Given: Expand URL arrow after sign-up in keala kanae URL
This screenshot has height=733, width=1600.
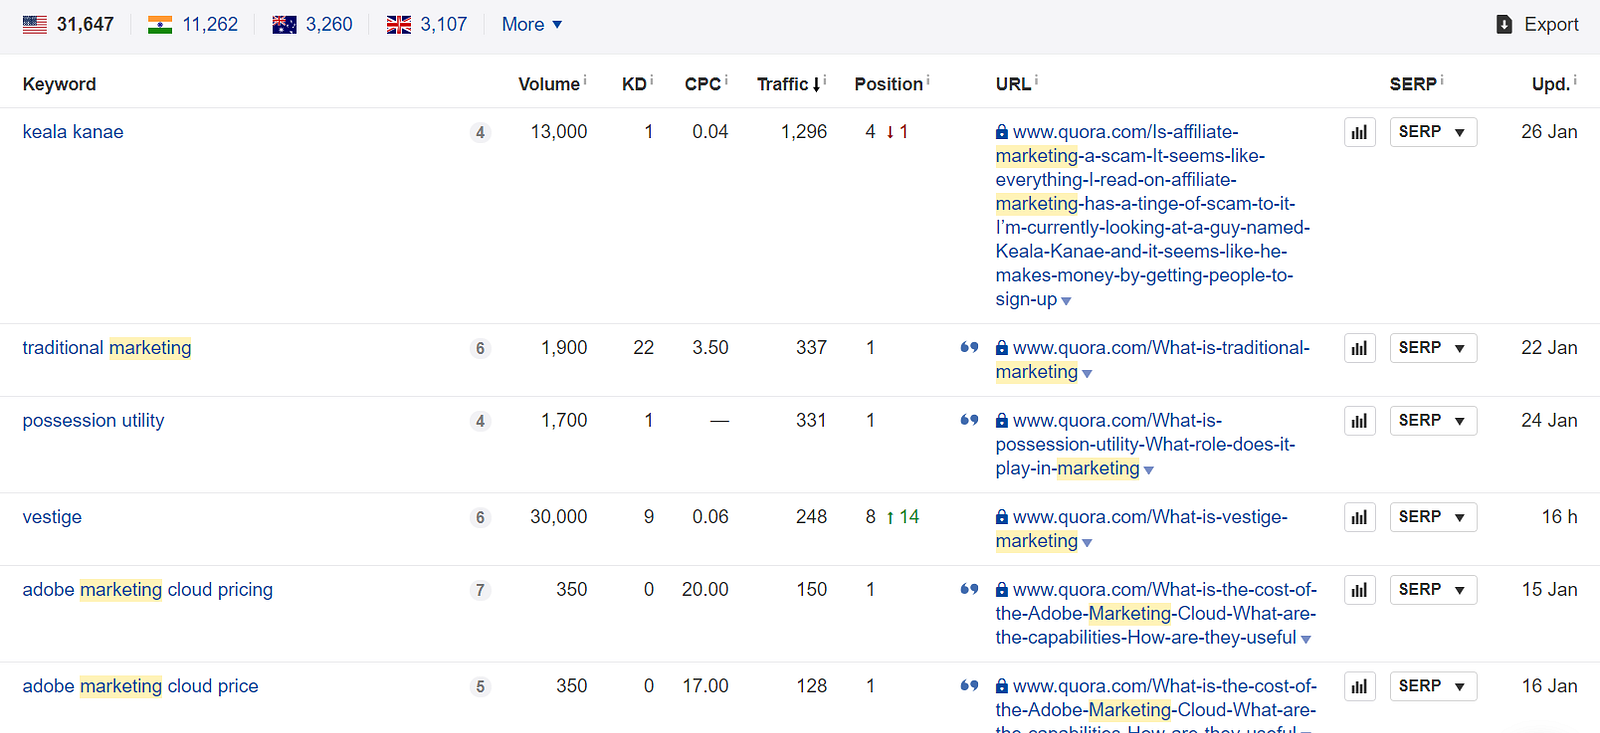Looking at the screenshot, I should pyautogui.click(x=1066, y=301).
